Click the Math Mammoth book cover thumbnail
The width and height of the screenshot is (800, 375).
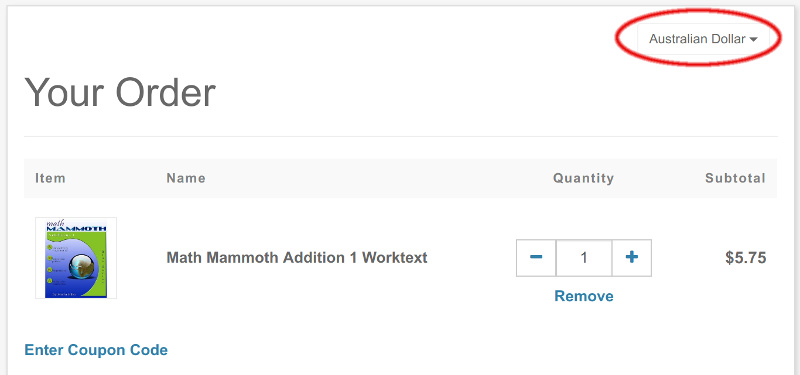click(x=76, y=258)
